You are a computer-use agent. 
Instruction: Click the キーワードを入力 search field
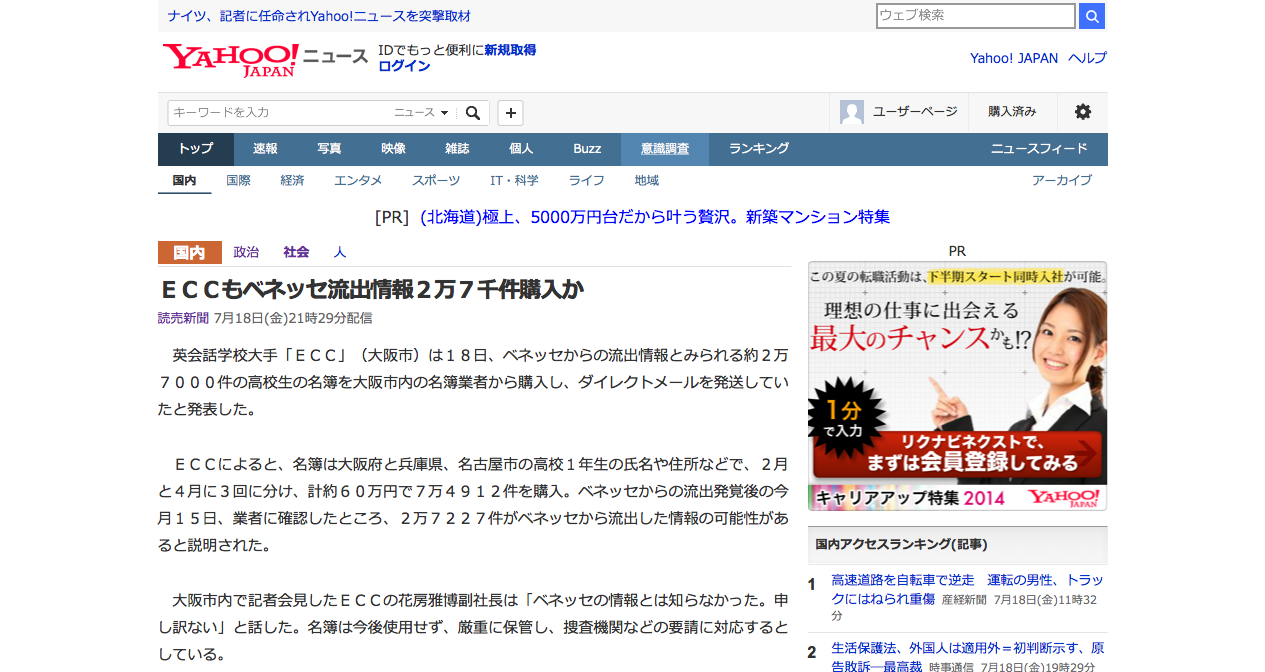point(280,113)
